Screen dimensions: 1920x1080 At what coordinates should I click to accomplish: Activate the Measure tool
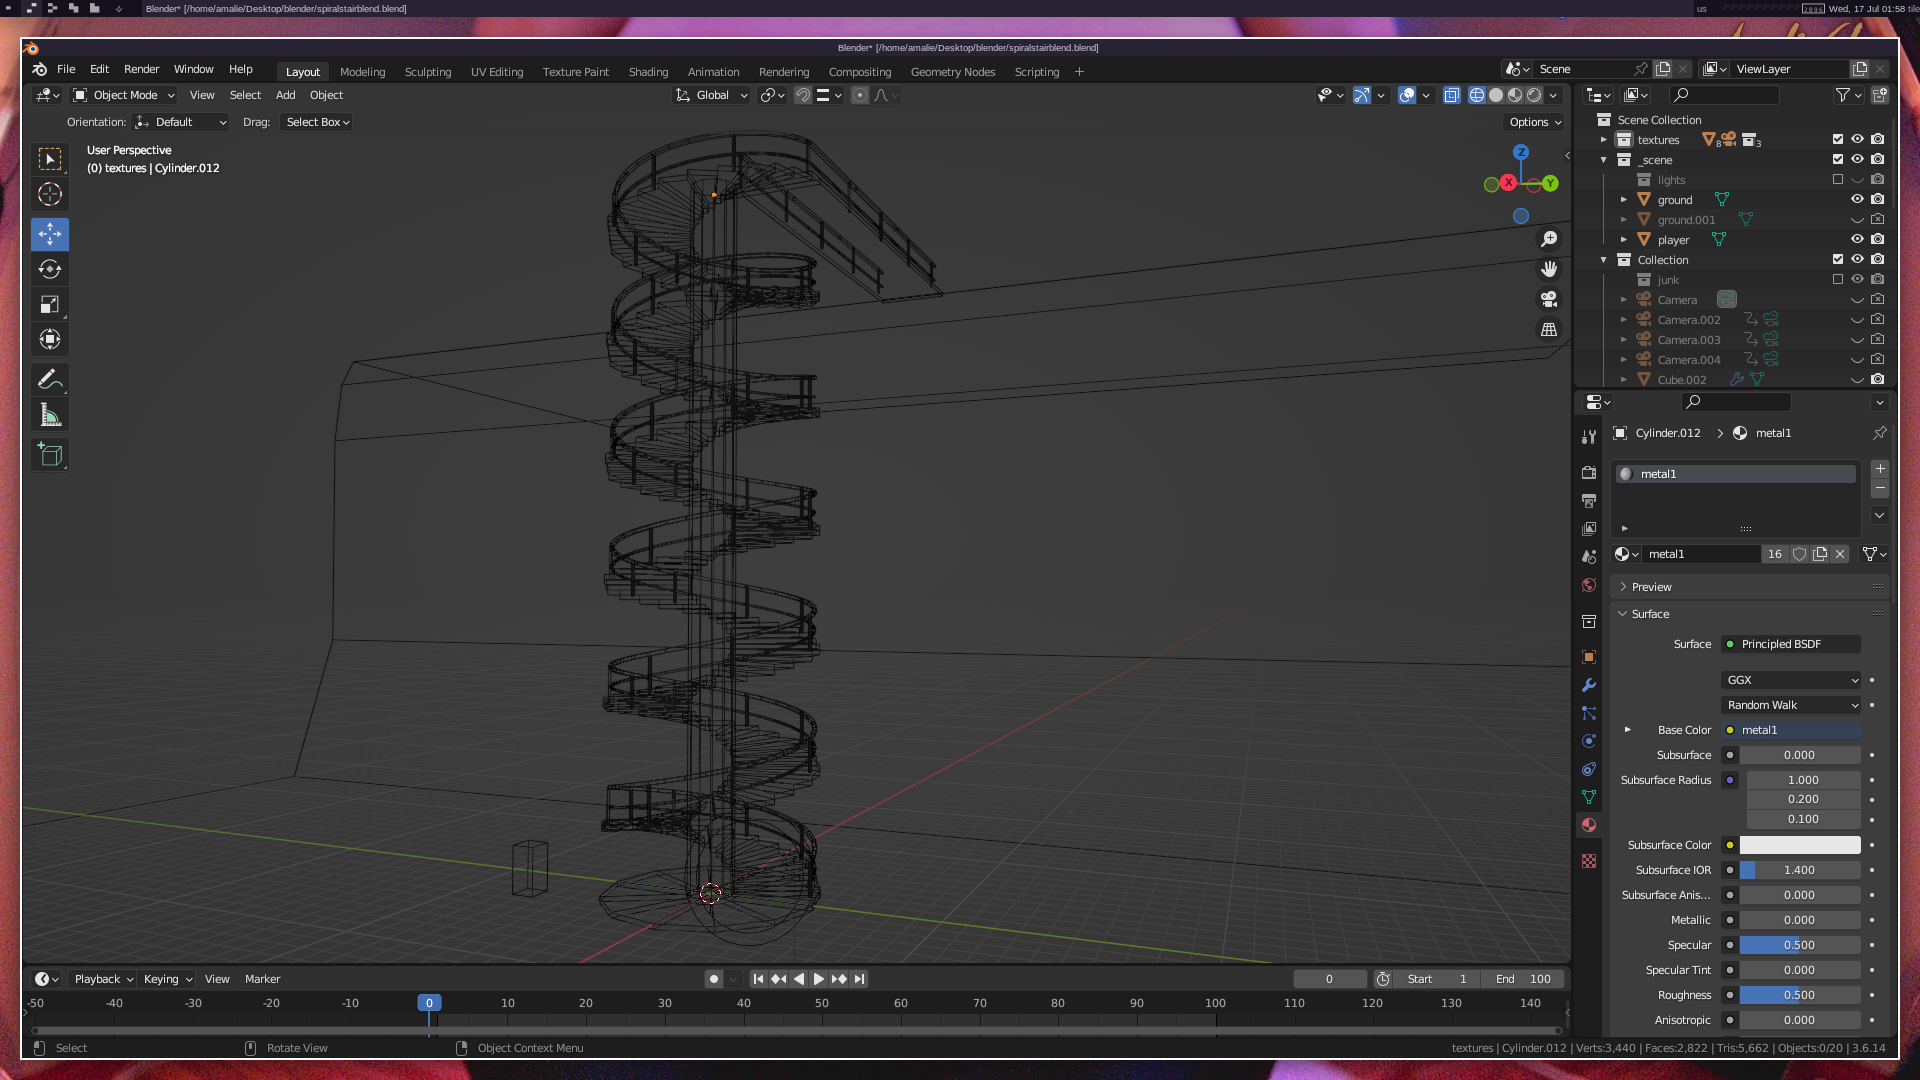[x=50, y=415]
